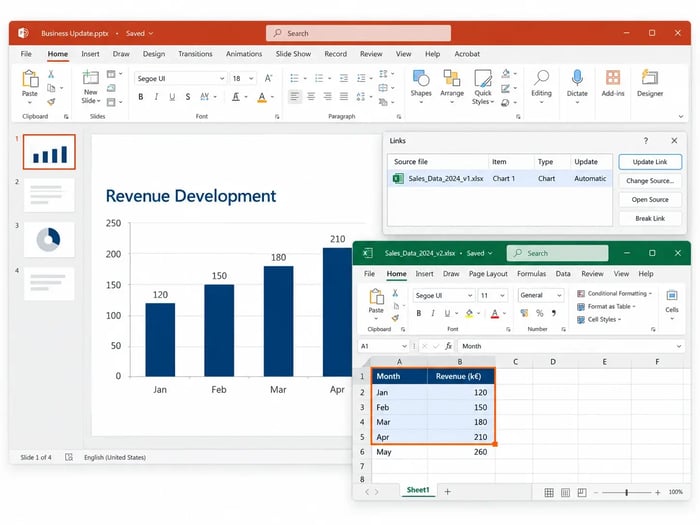Center text in PowerPoint paragraph group
The width and height of the screenshot is (700, 525).
[x=311, y=96]
